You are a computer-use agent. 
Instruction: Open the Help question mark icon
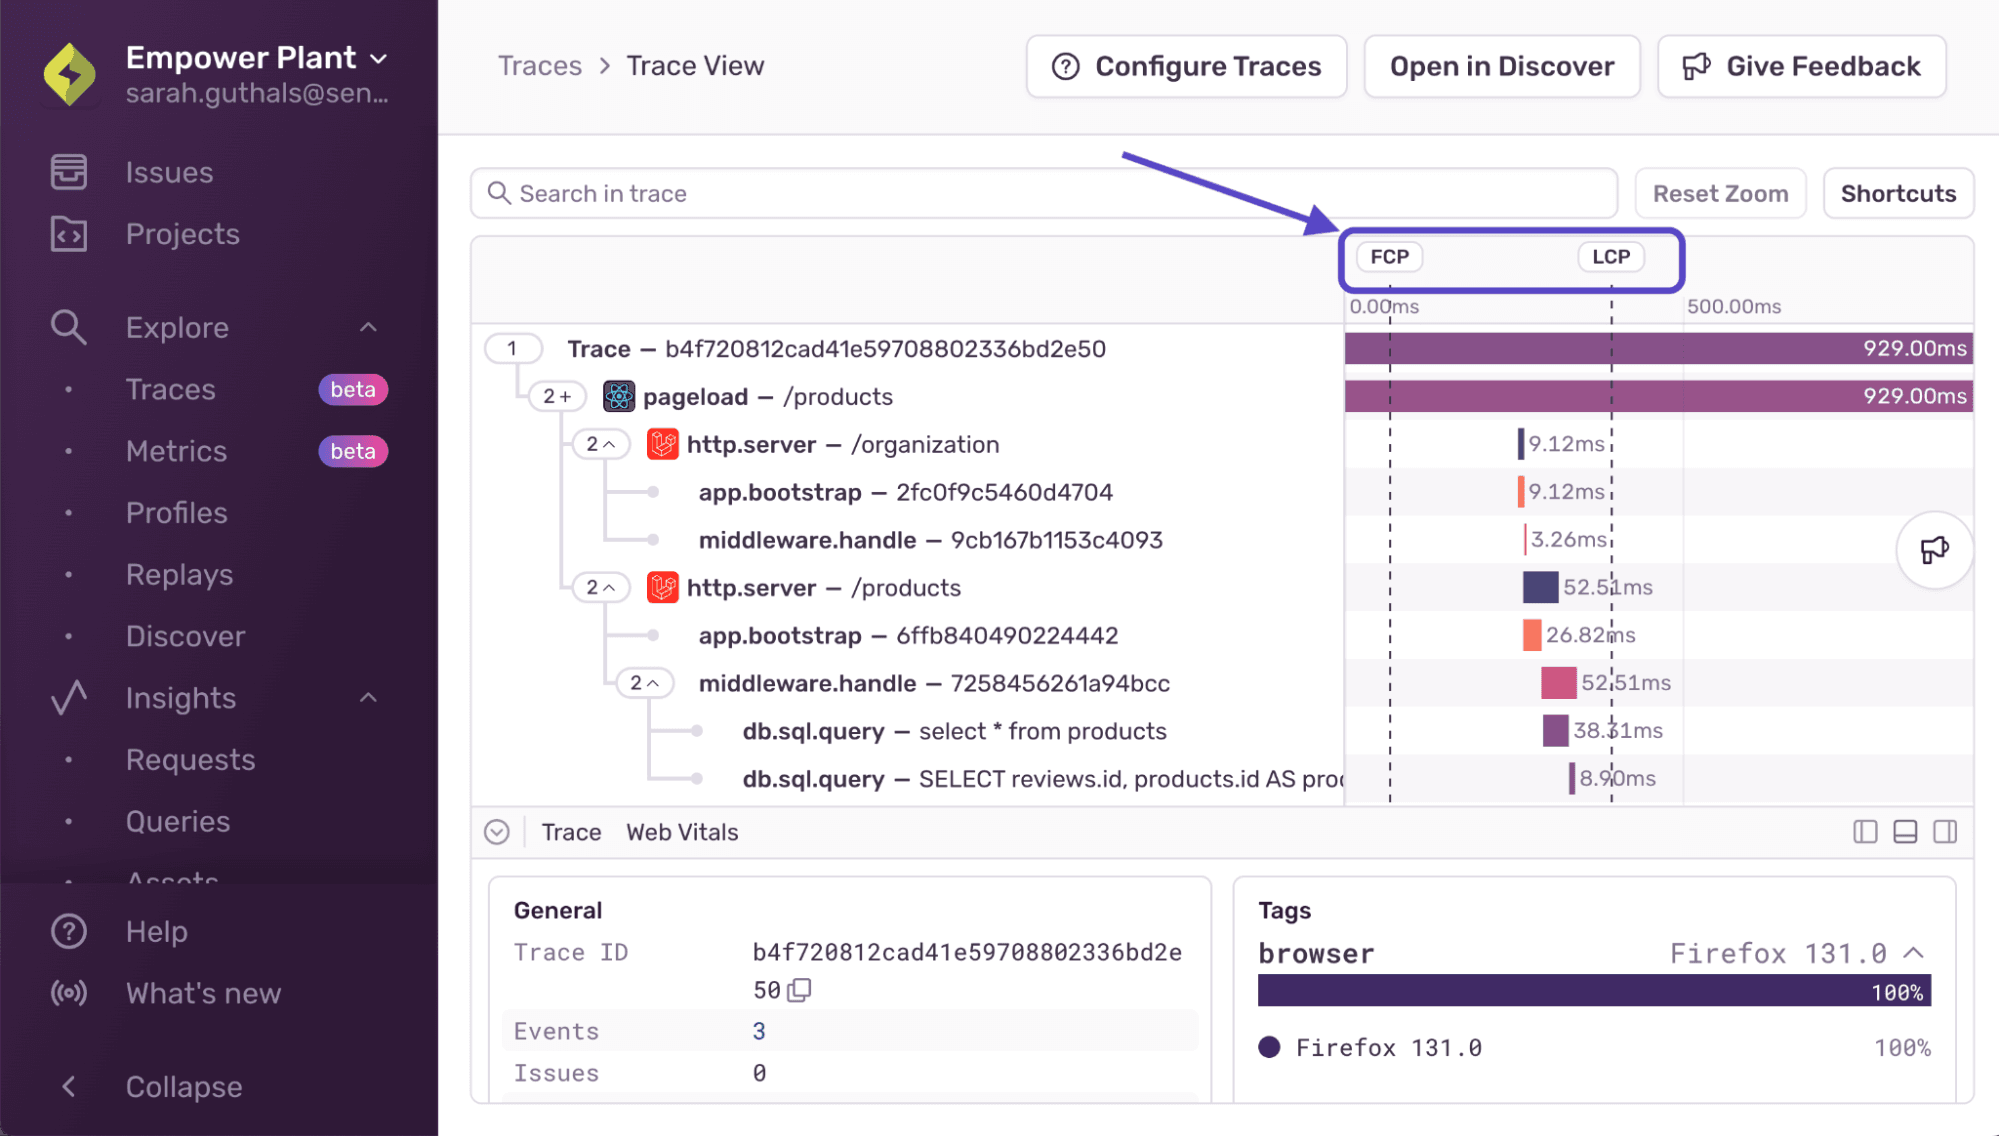[69, 931]
